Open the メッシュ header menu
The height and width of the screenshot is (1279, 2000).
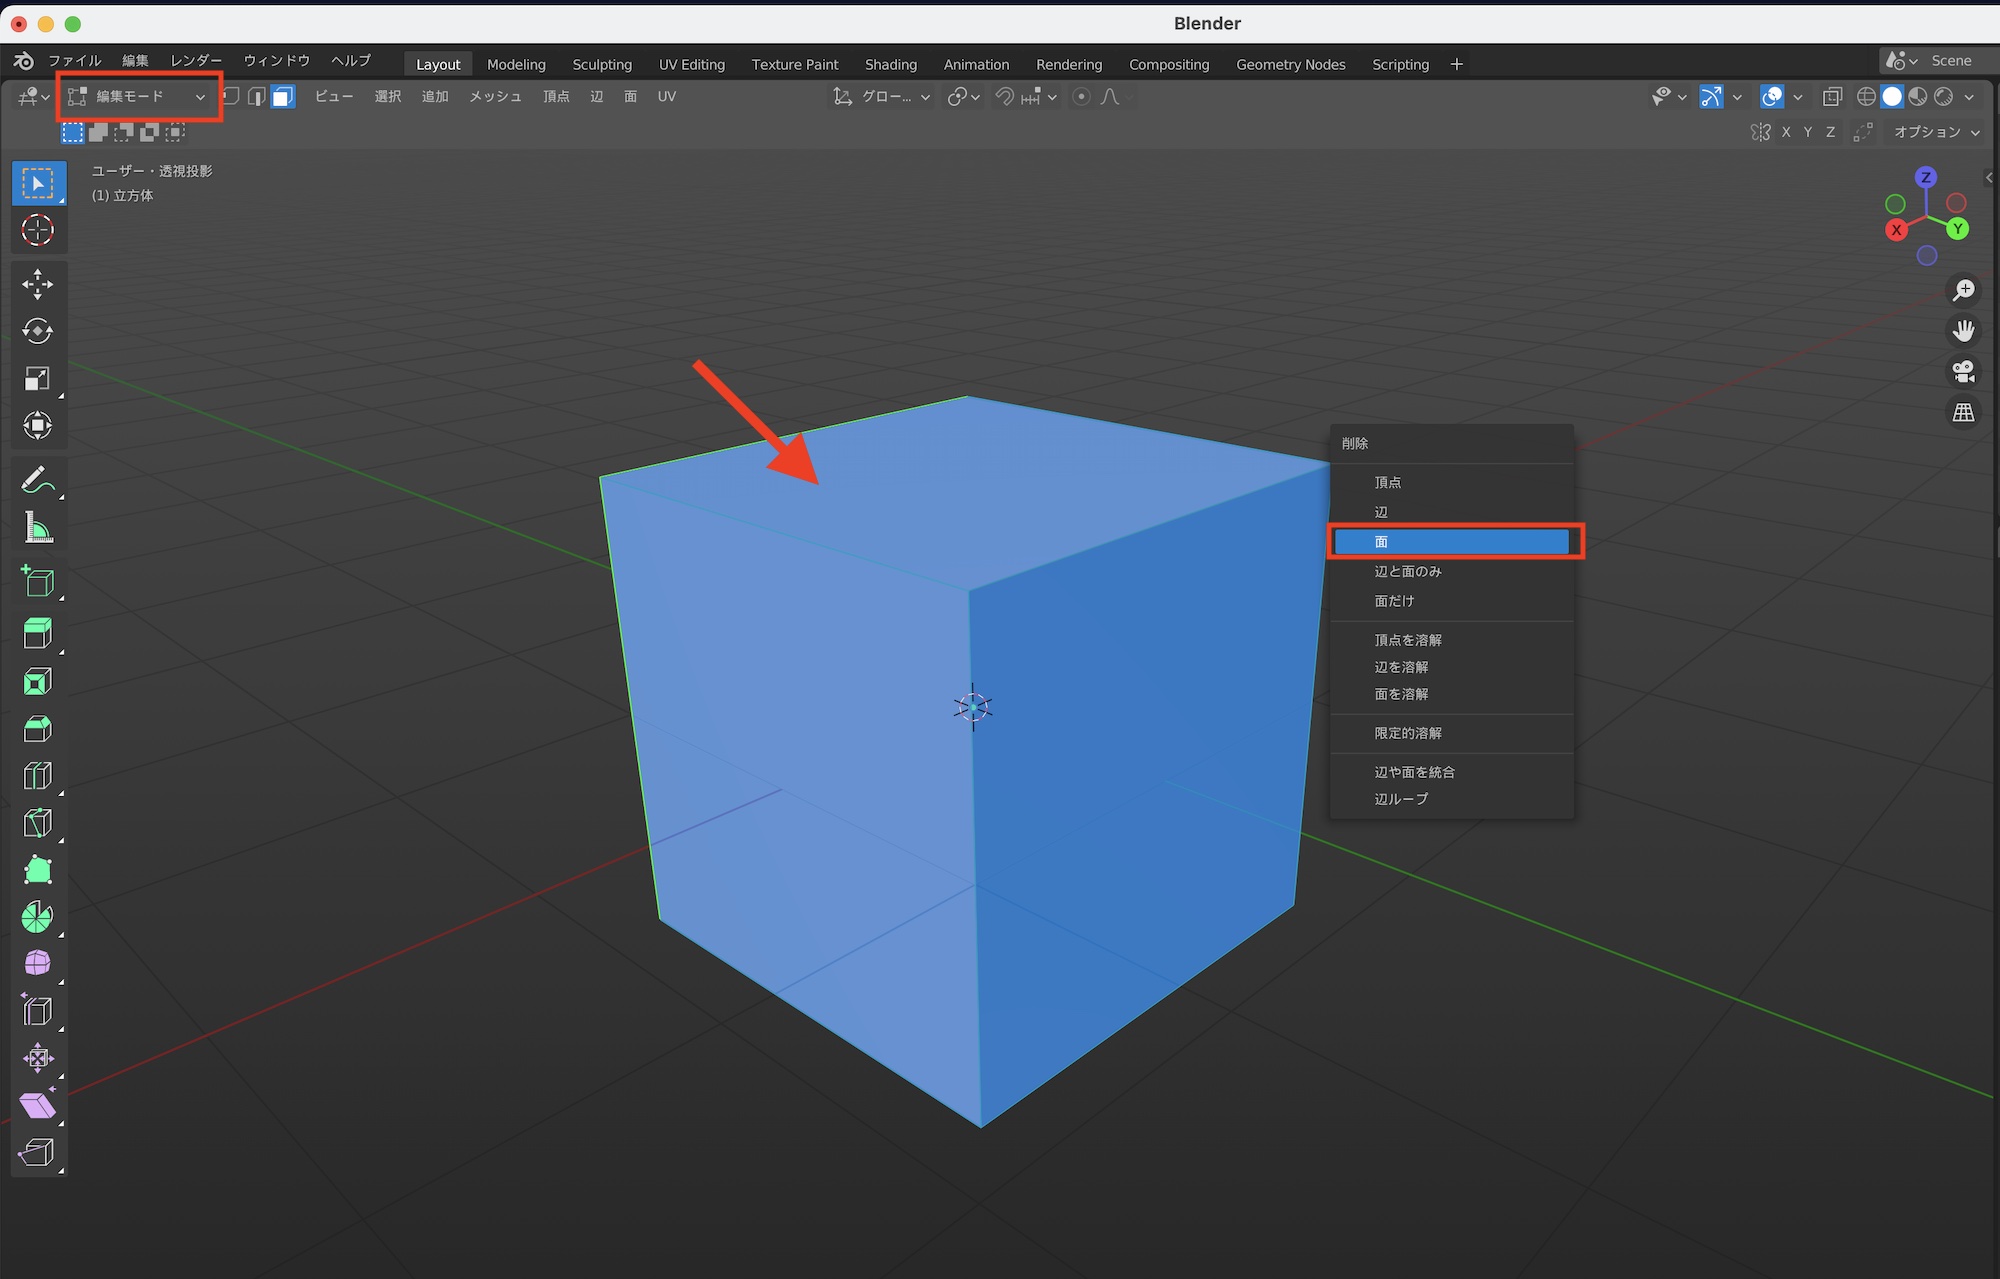pos(495,97)
